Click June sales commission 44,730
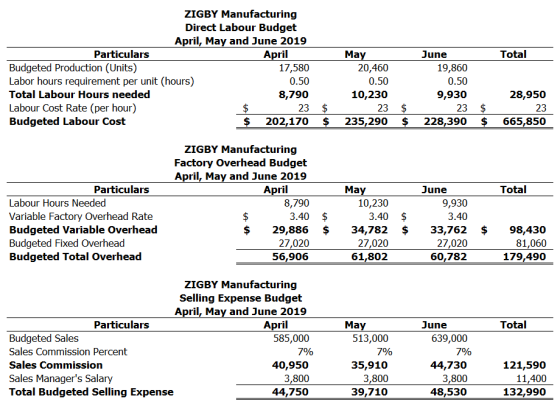This screenshot has width=560, height=404. pyautogui.click(x=449, y=365)
